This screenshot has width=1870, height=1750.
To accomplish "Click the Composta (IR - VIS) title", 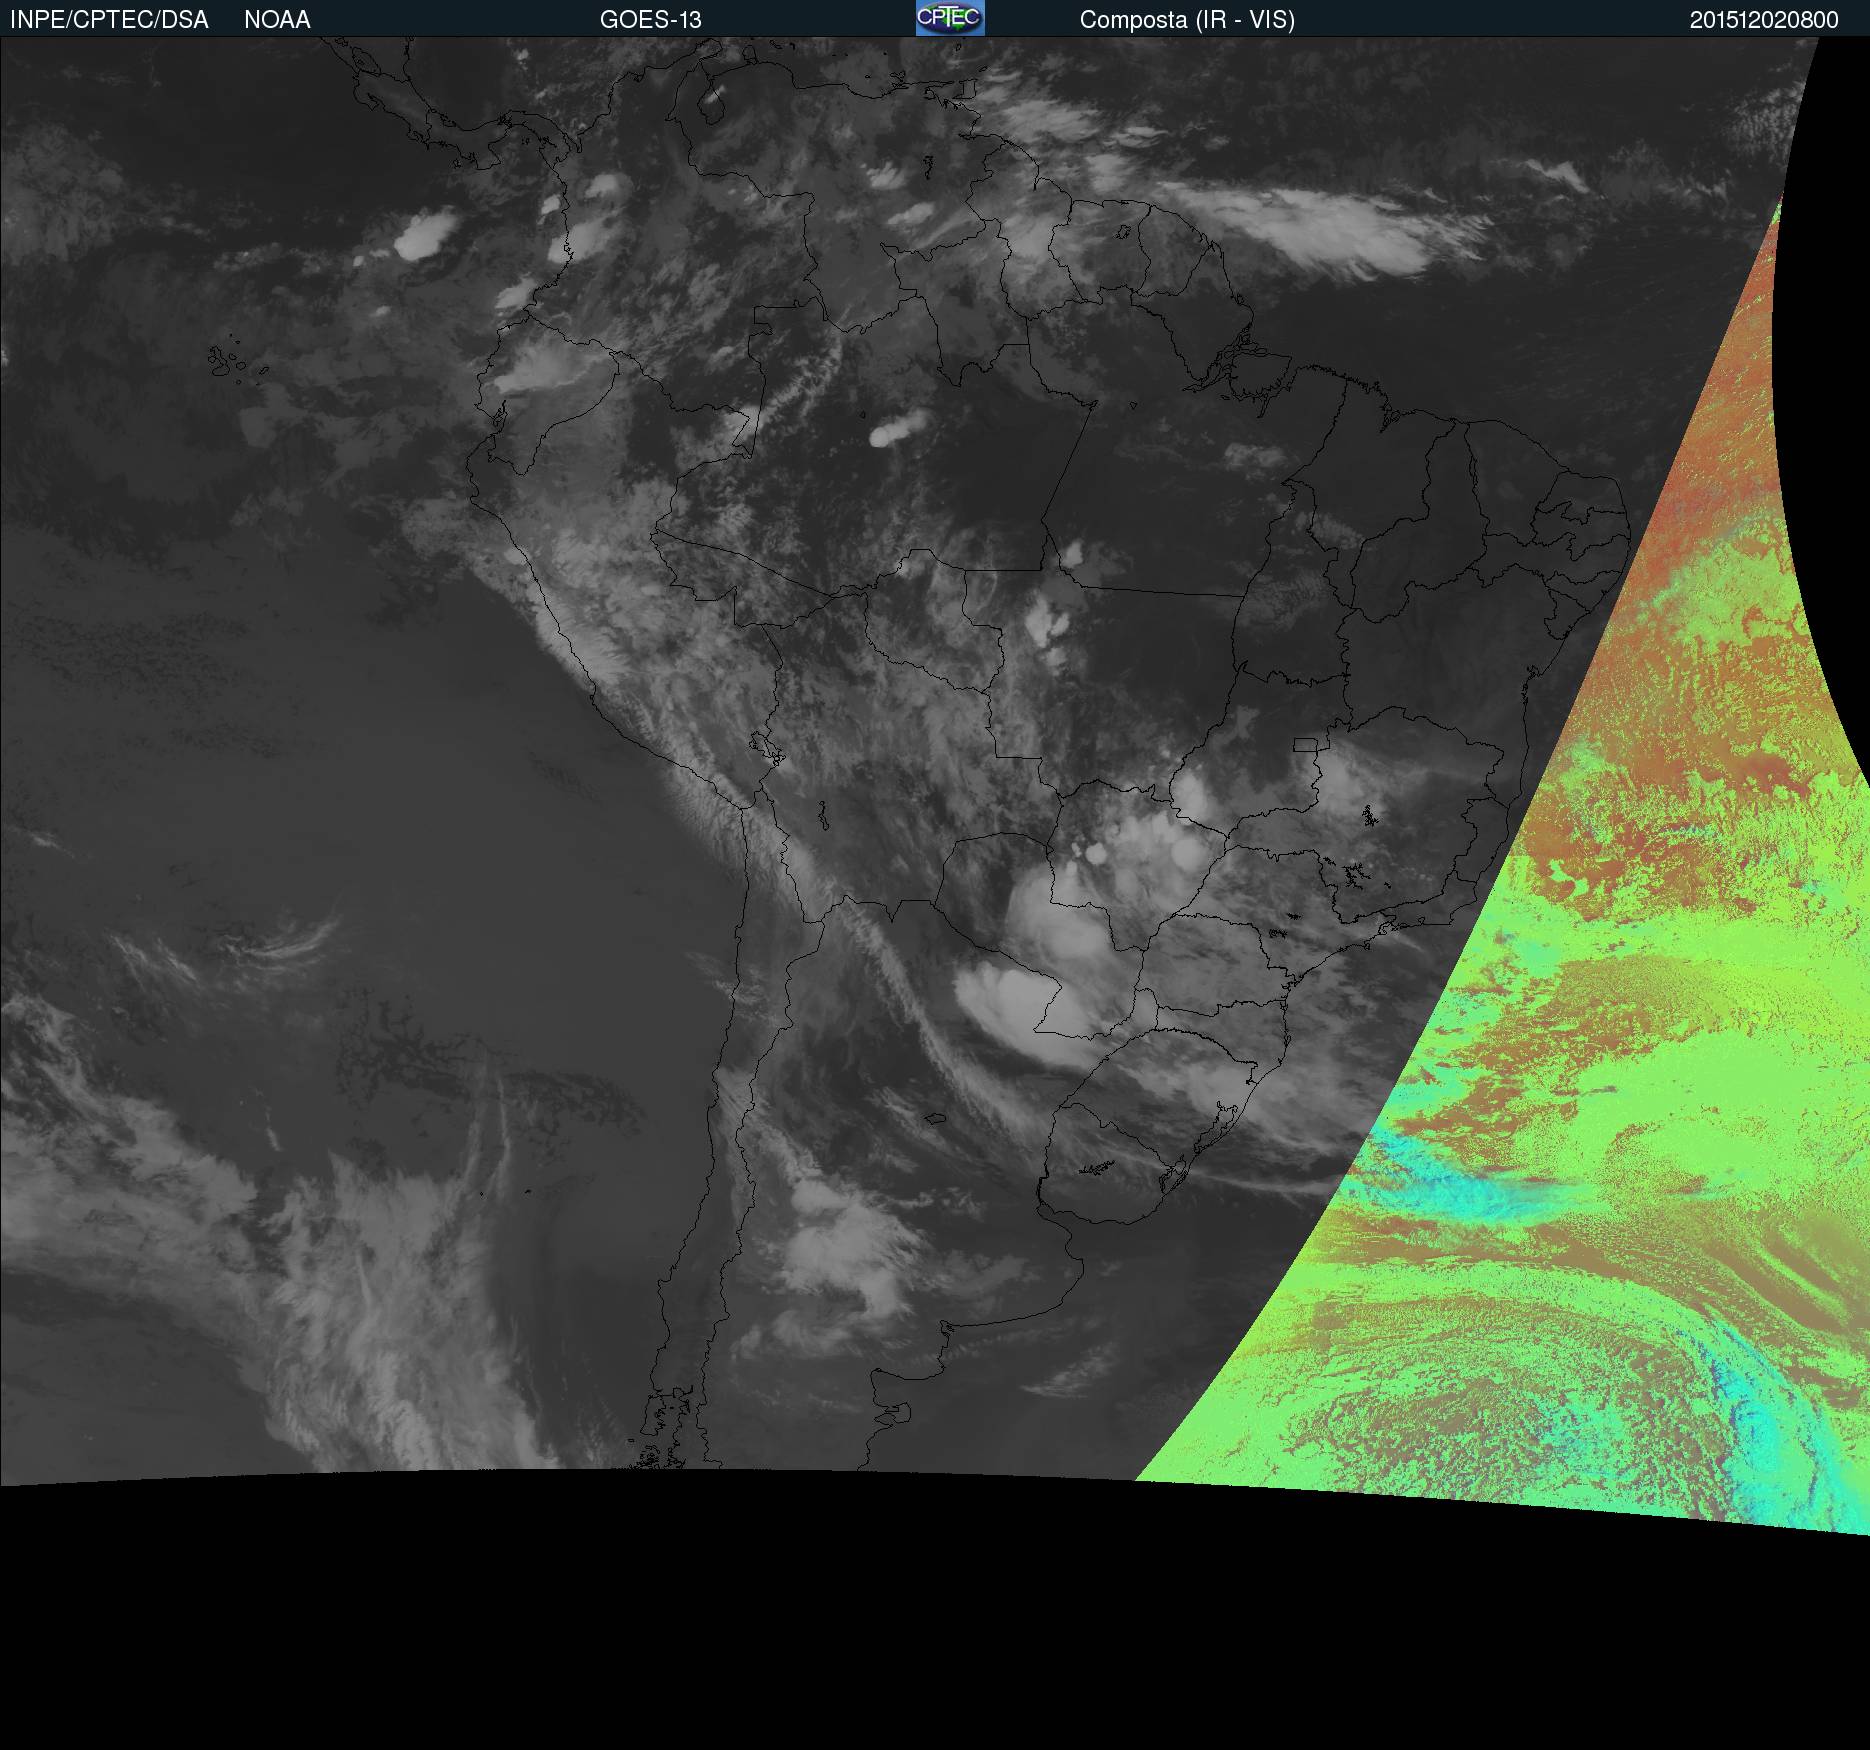I will (x=1187, y=20).
